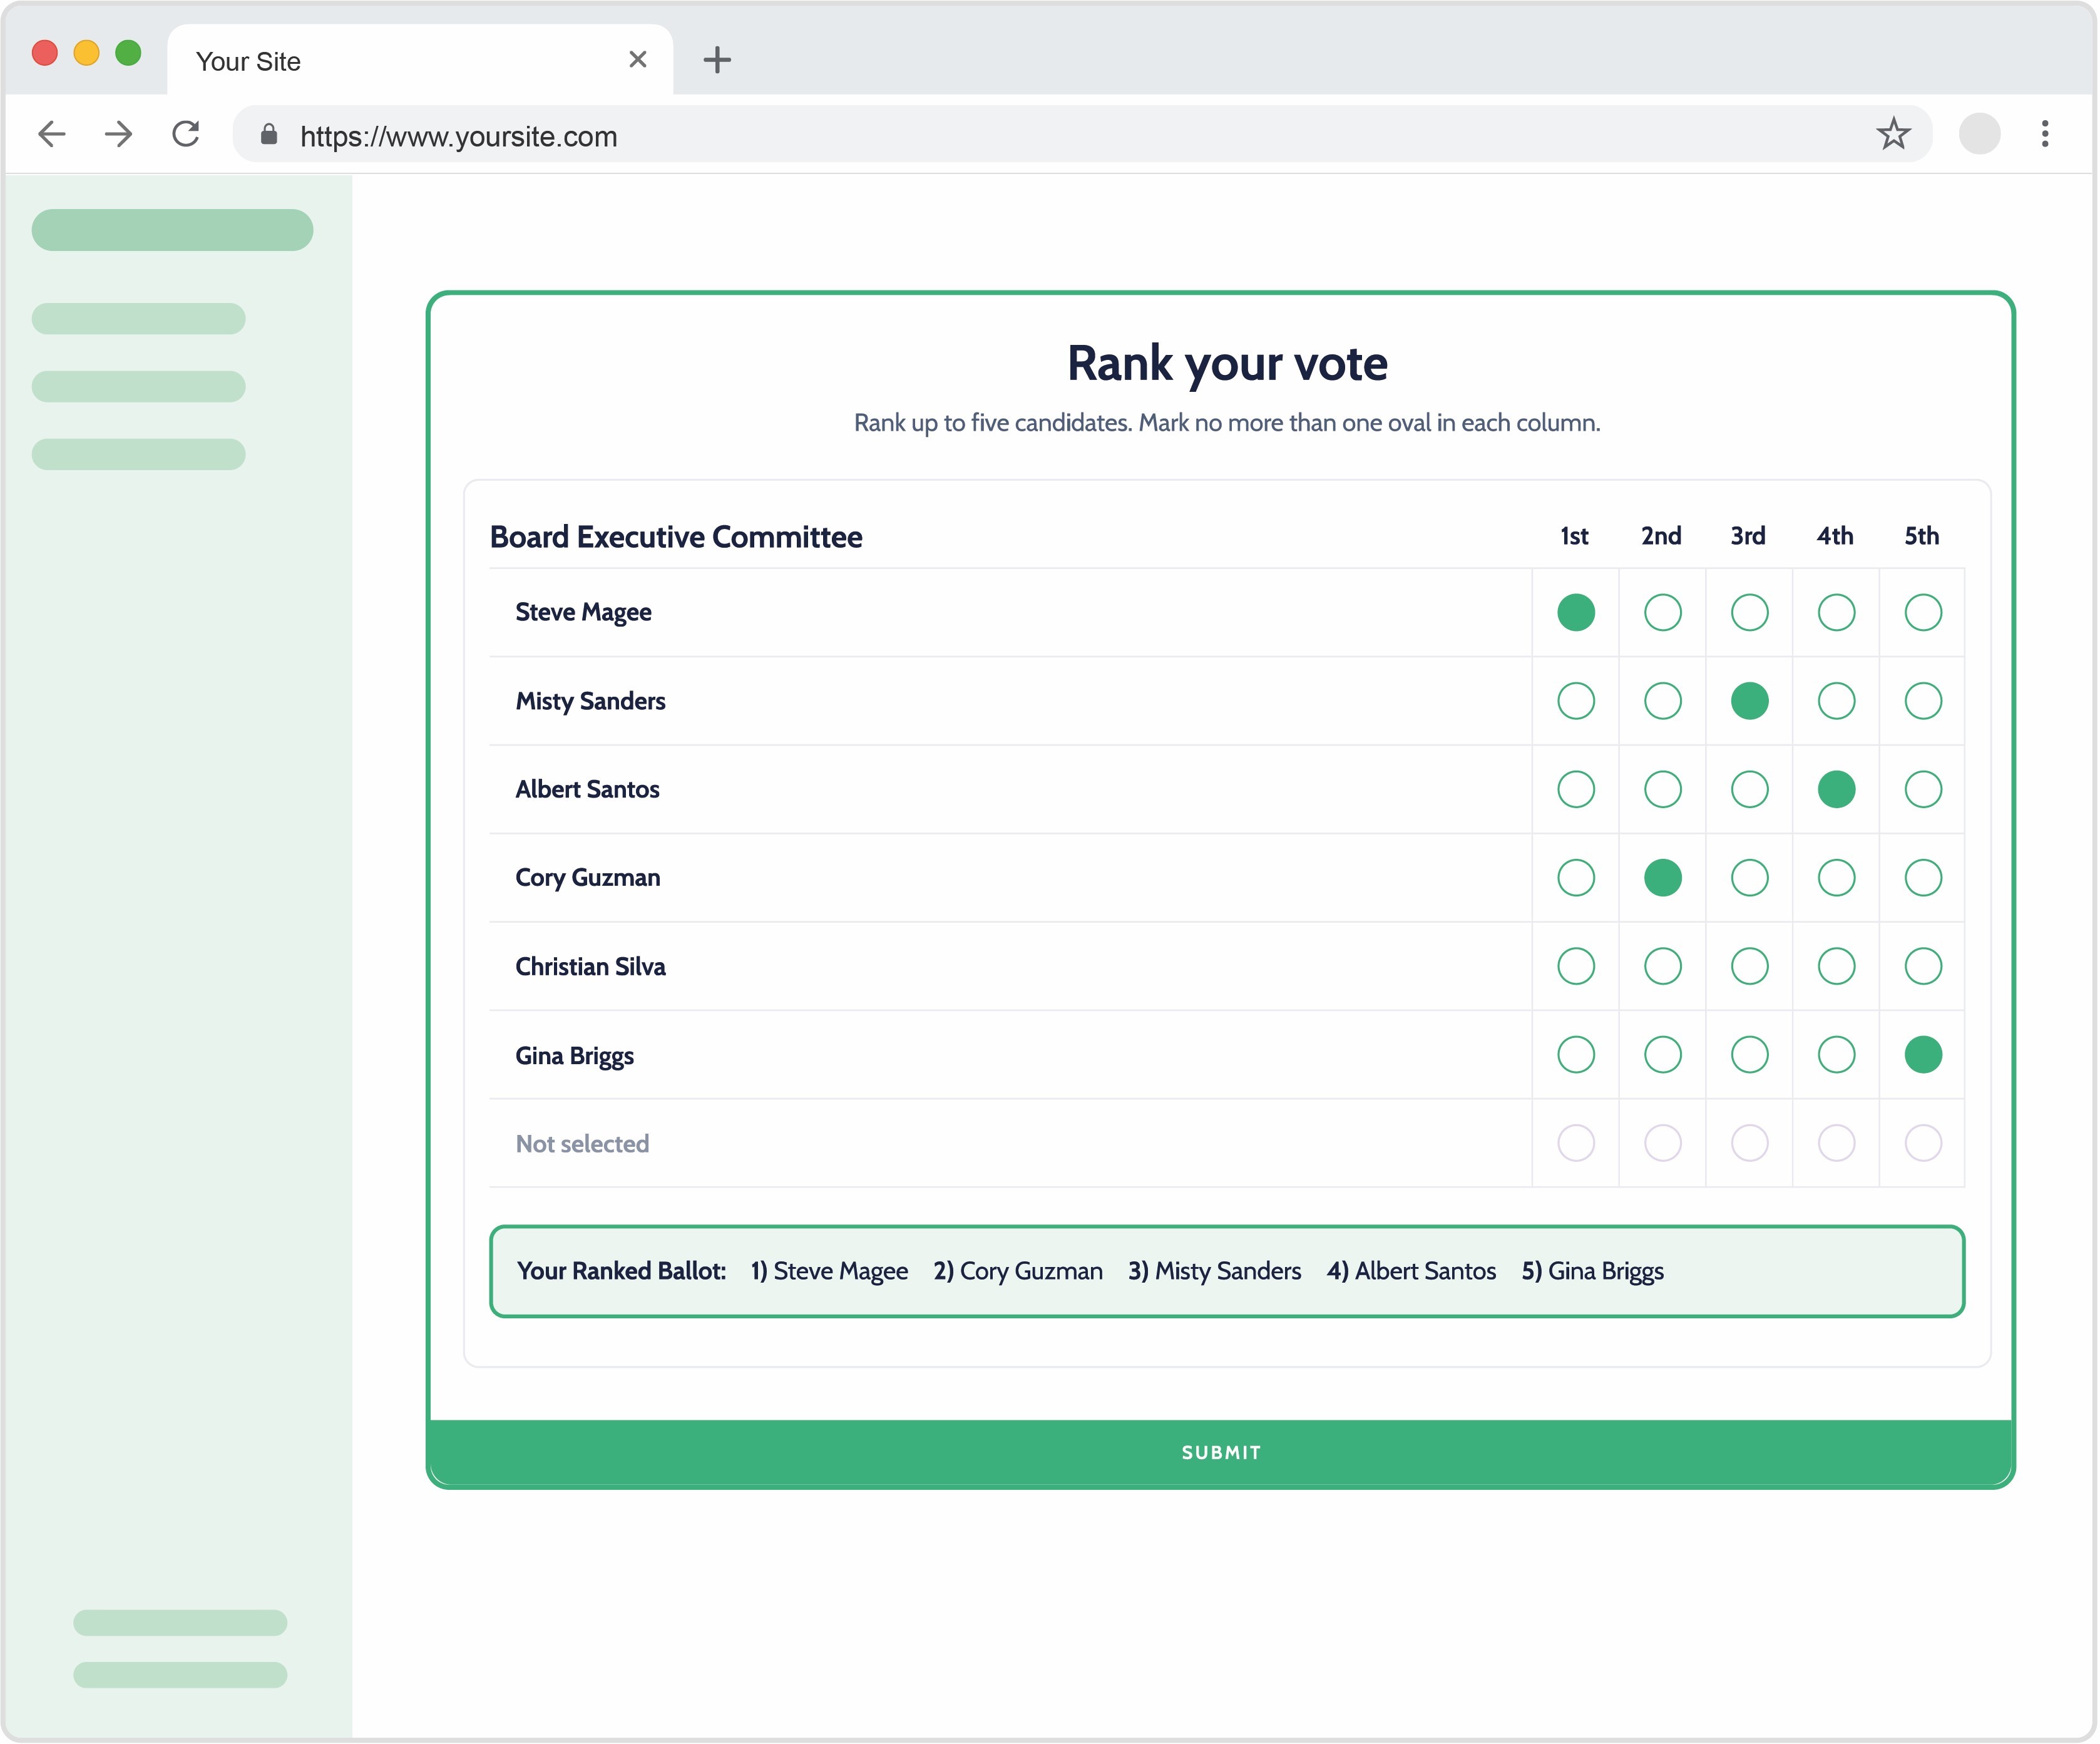Click the padlock site info icon
This screenshot has width=2100, height=1744.
(x=269, y=135)
